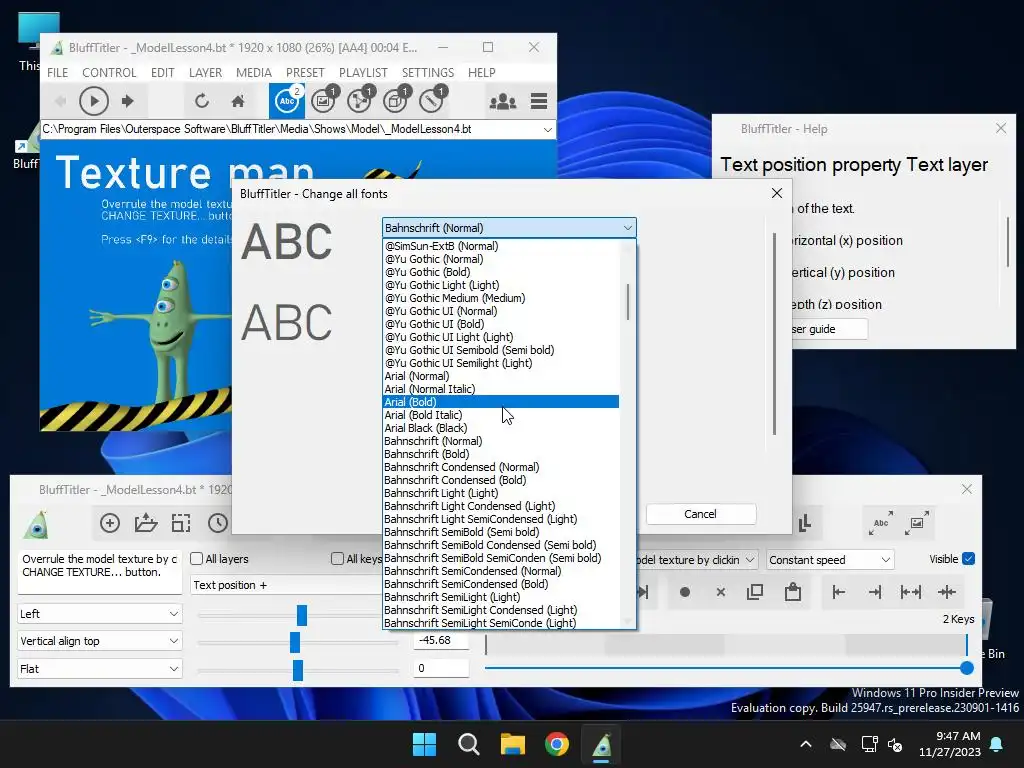This screenshot has width=1024, height=768.
Task: Click the jump to last key icon
Action: (x=874, y=592)
